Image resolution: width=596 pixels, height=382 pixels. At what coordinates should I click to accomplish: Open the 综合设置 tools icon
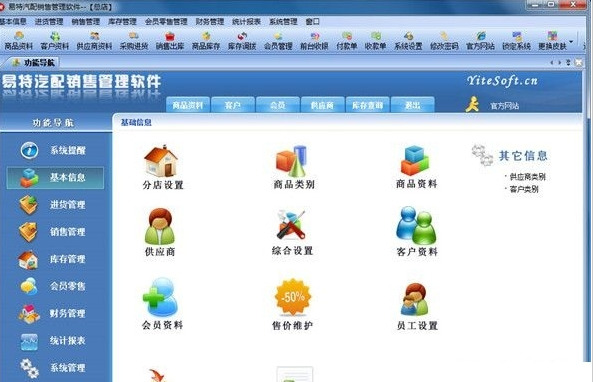291,225
